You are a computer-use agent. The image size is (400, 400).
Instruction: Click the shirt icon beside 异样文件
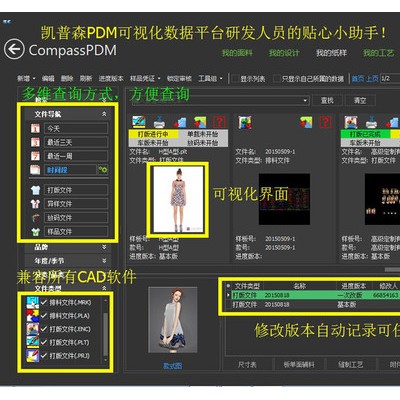(x=35, y=204)
